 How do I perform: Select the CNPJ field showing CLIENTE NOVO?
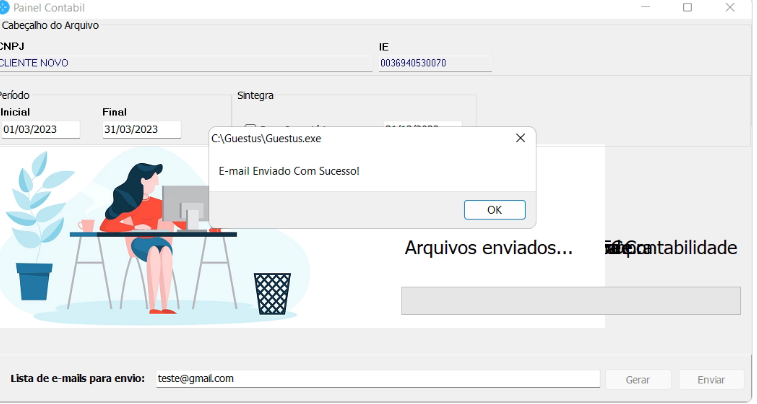point(185,63)
